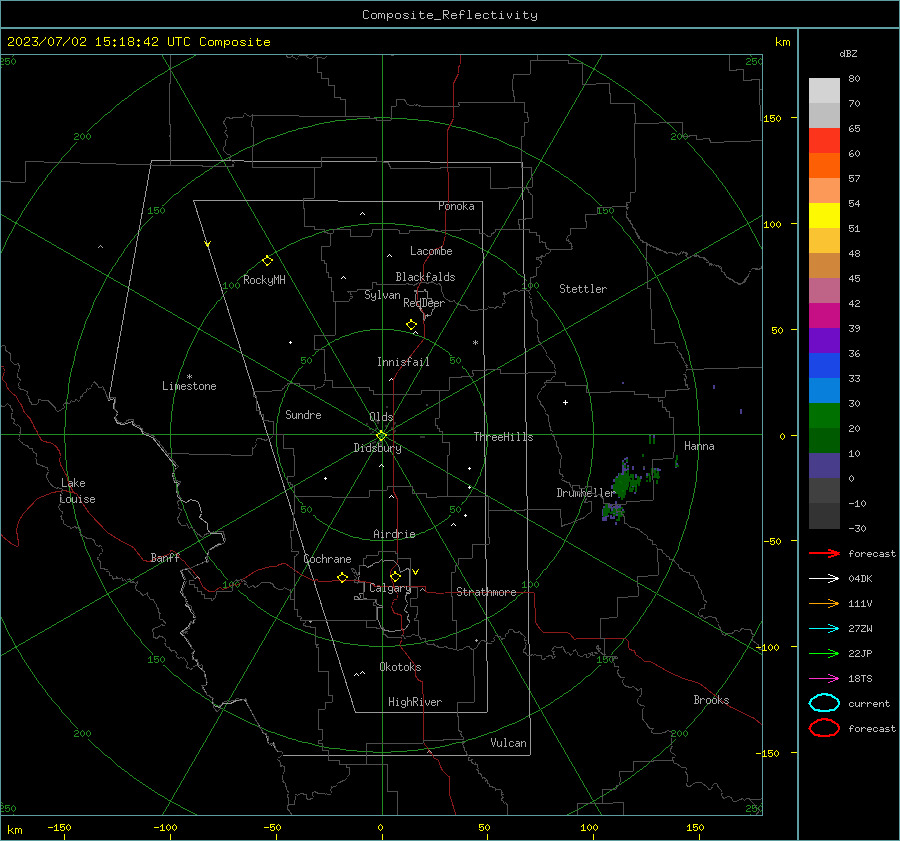
Task: Click the red forecast arrow in legend
Action: pos(824,553)
